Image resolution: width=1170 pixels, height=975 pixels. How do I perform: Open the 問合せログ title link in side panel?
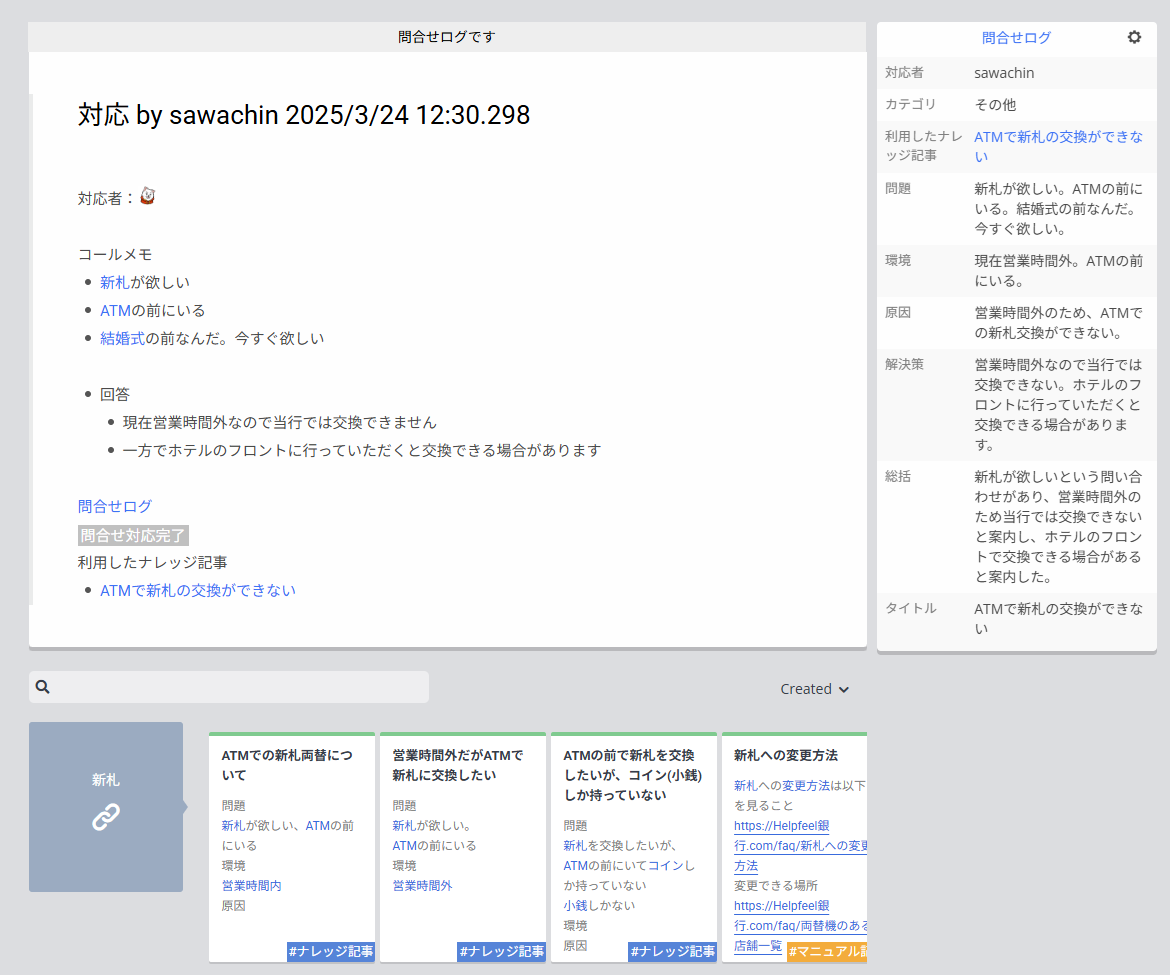point(1016,38)
